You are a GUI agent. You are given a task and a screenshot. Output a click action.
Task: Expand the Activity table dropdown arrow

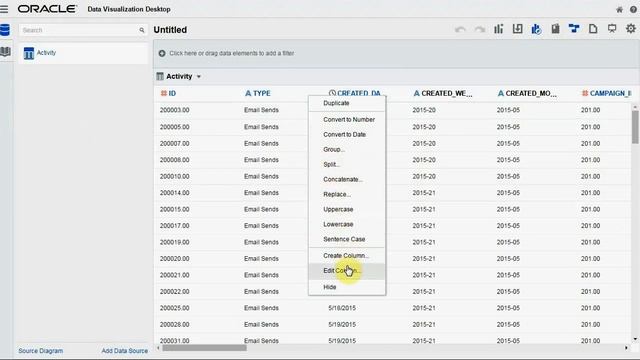[199, 77]
